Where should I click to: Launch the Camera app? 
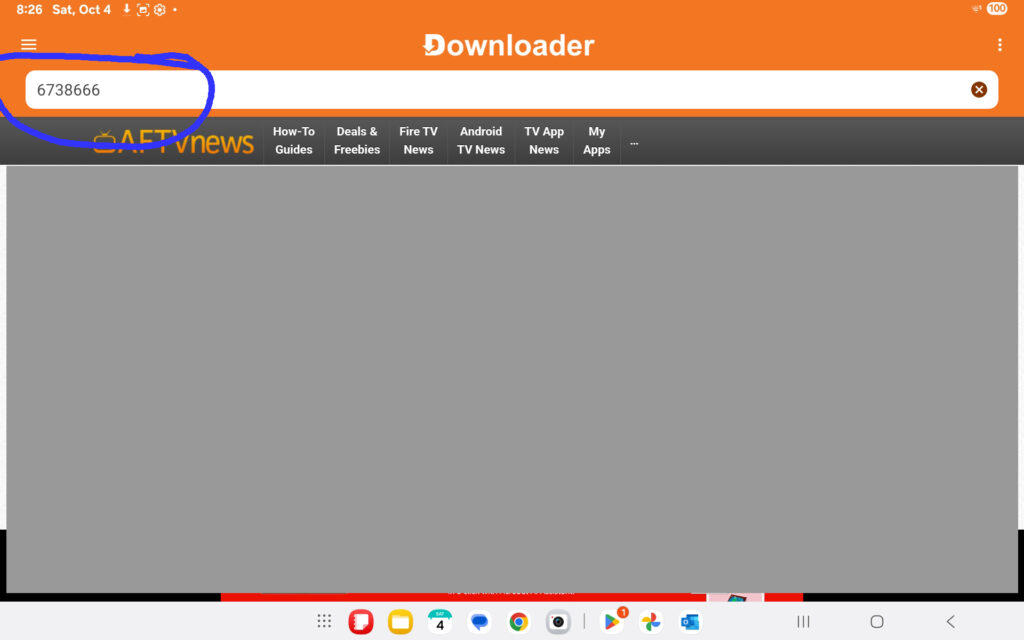[558, 622]
